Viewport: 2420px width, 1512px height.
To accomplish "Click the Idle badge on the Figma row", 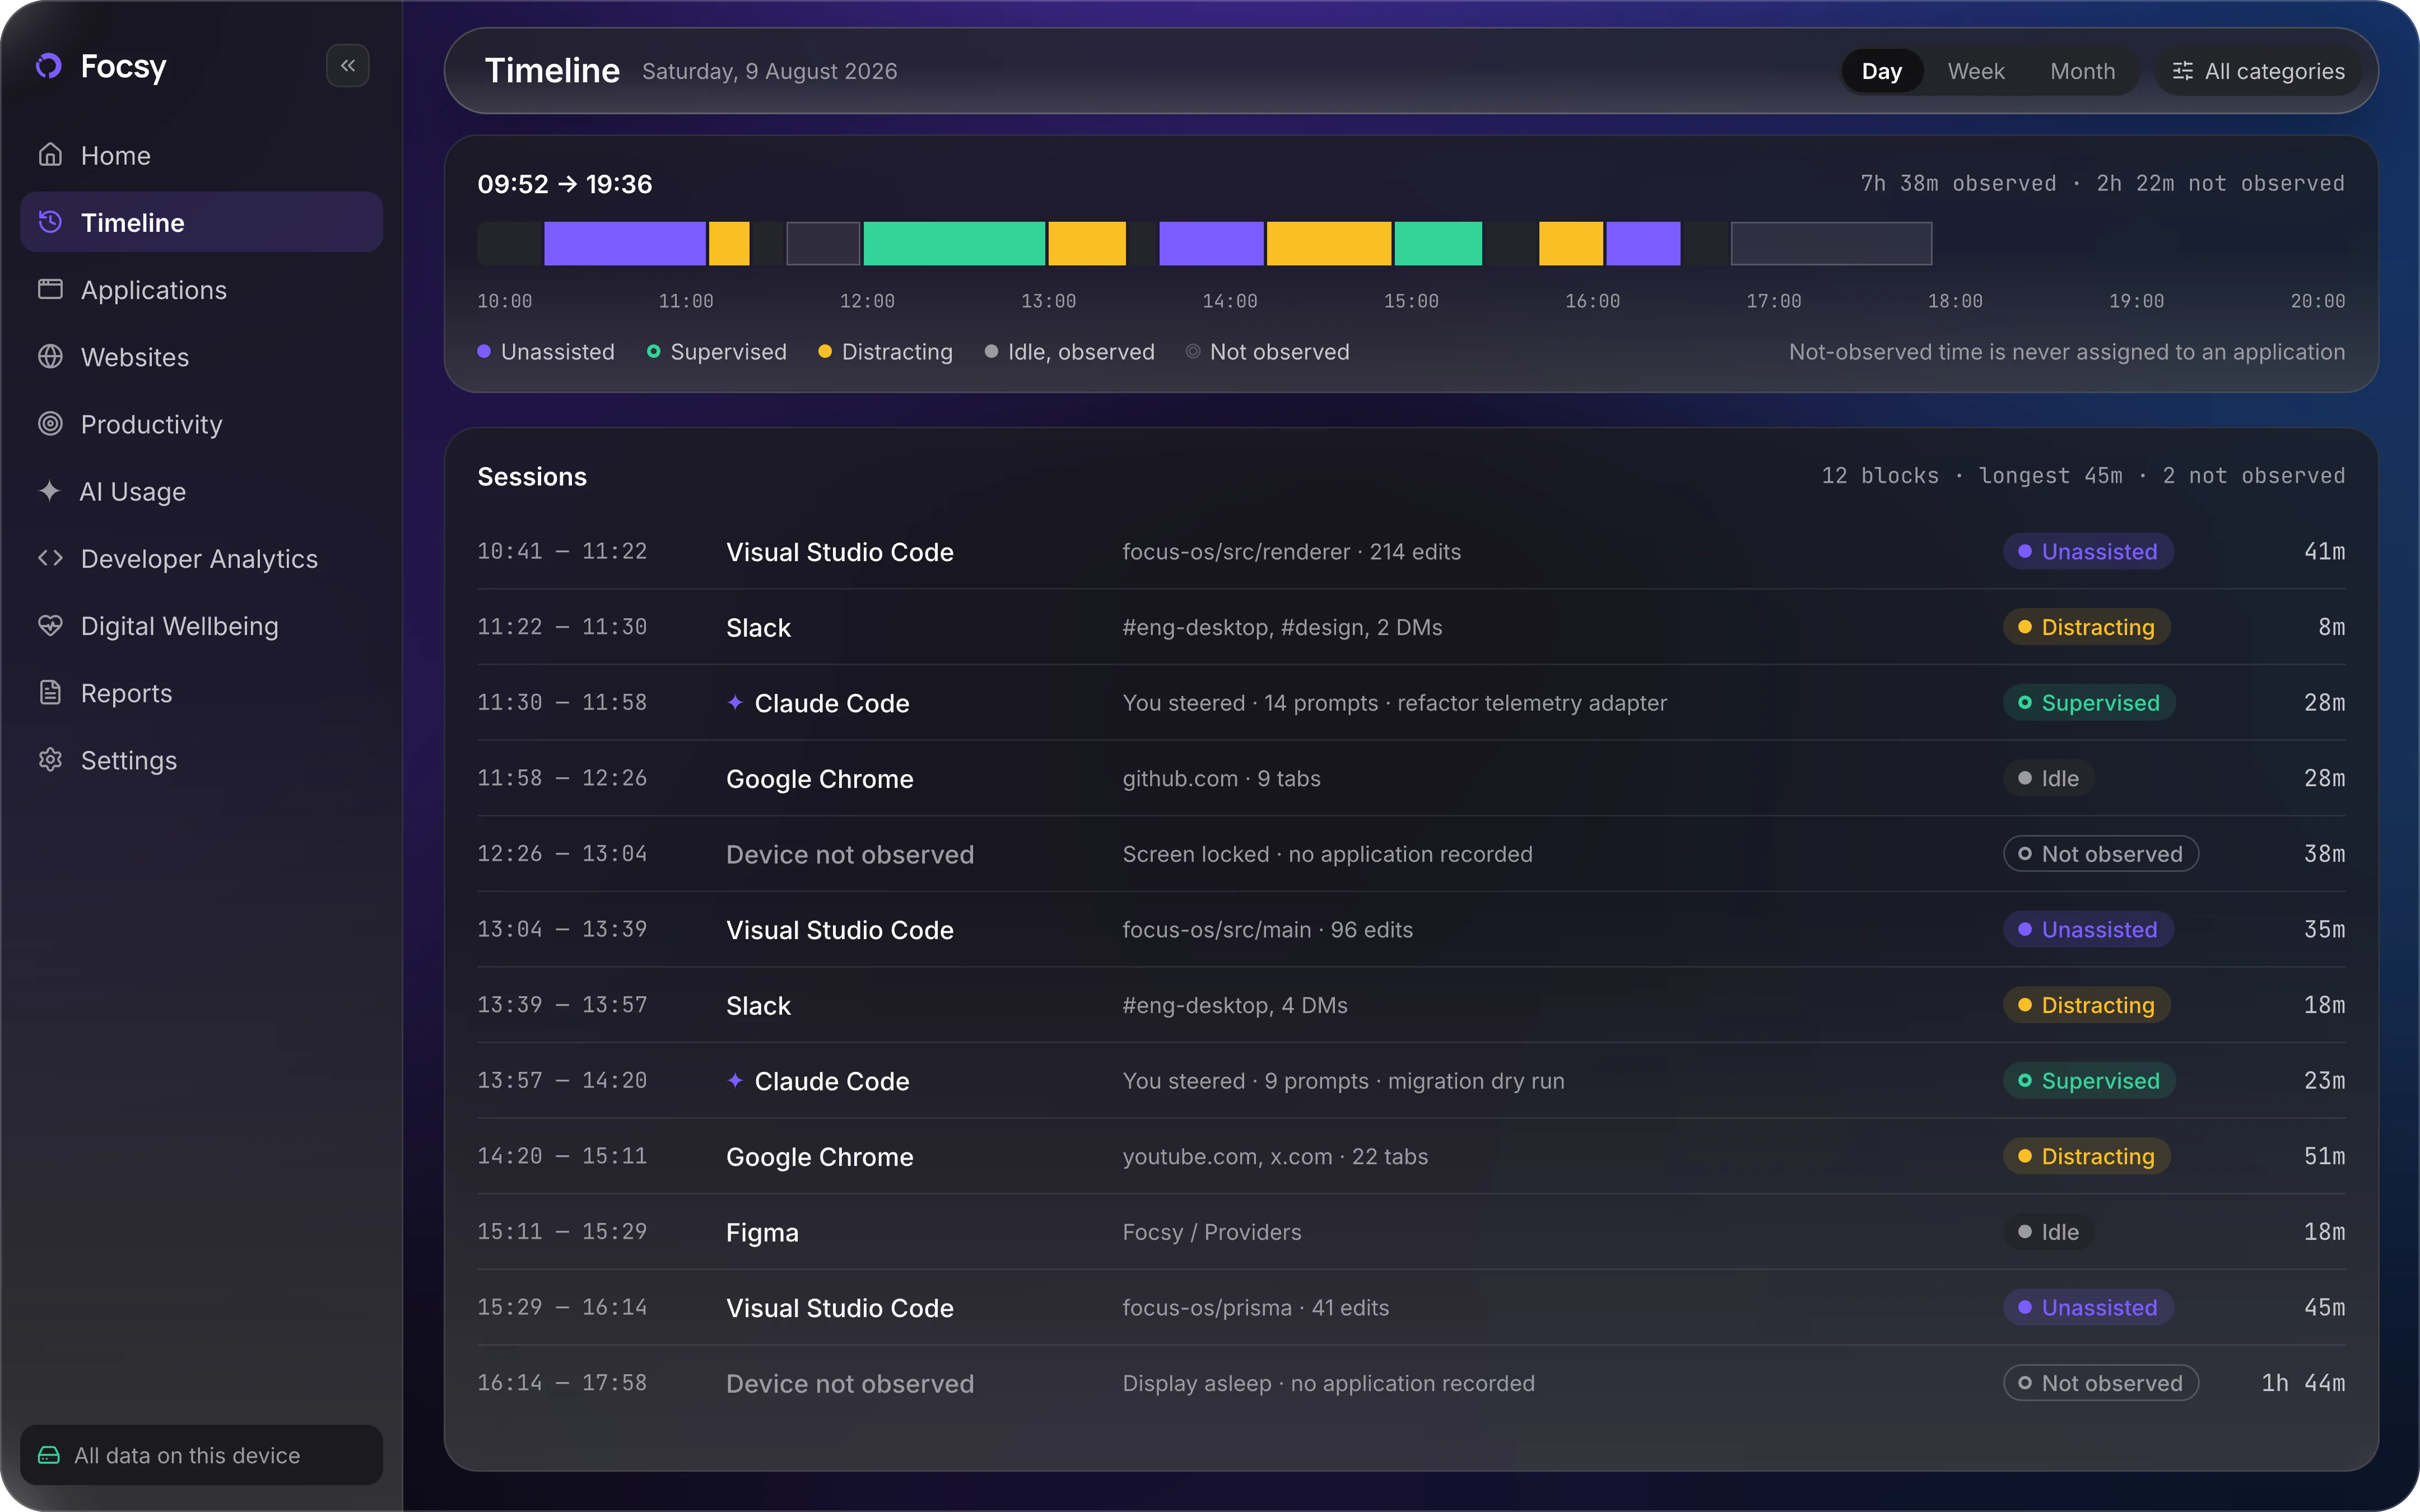I will [x=2049, y=1232].
